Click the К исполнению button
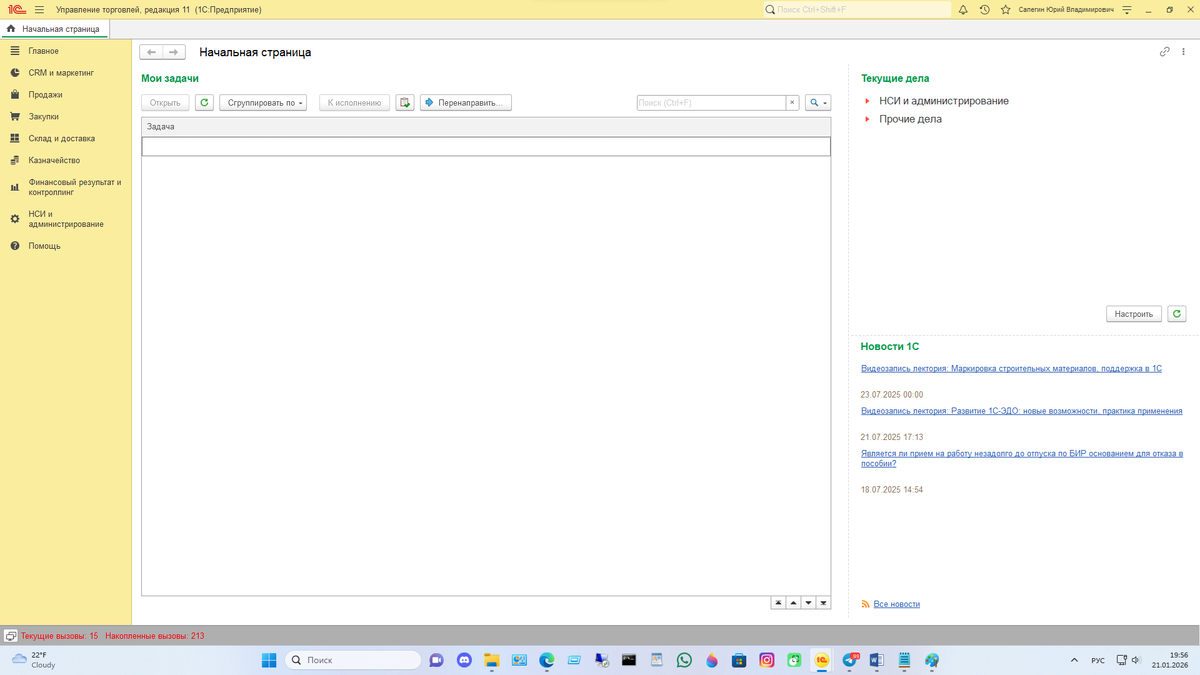The image size is (1200, 675). pyautogui.click(x=354, y=103)
